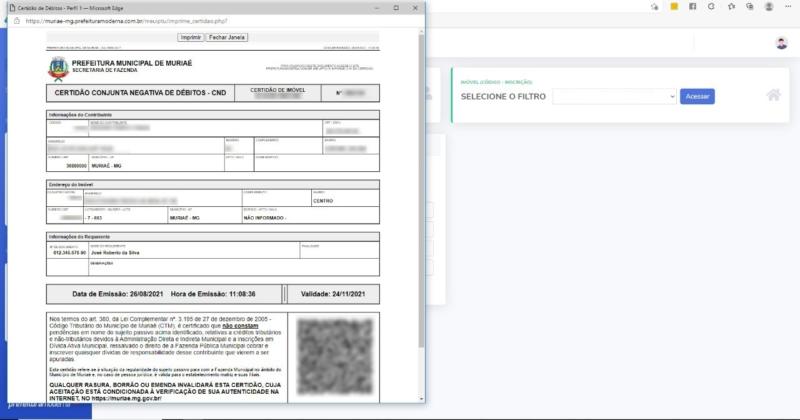Click the Prefeitura Municipal de Muriaé crest
This screenshot has height=420, width=800.
click(x=55, y=68)
